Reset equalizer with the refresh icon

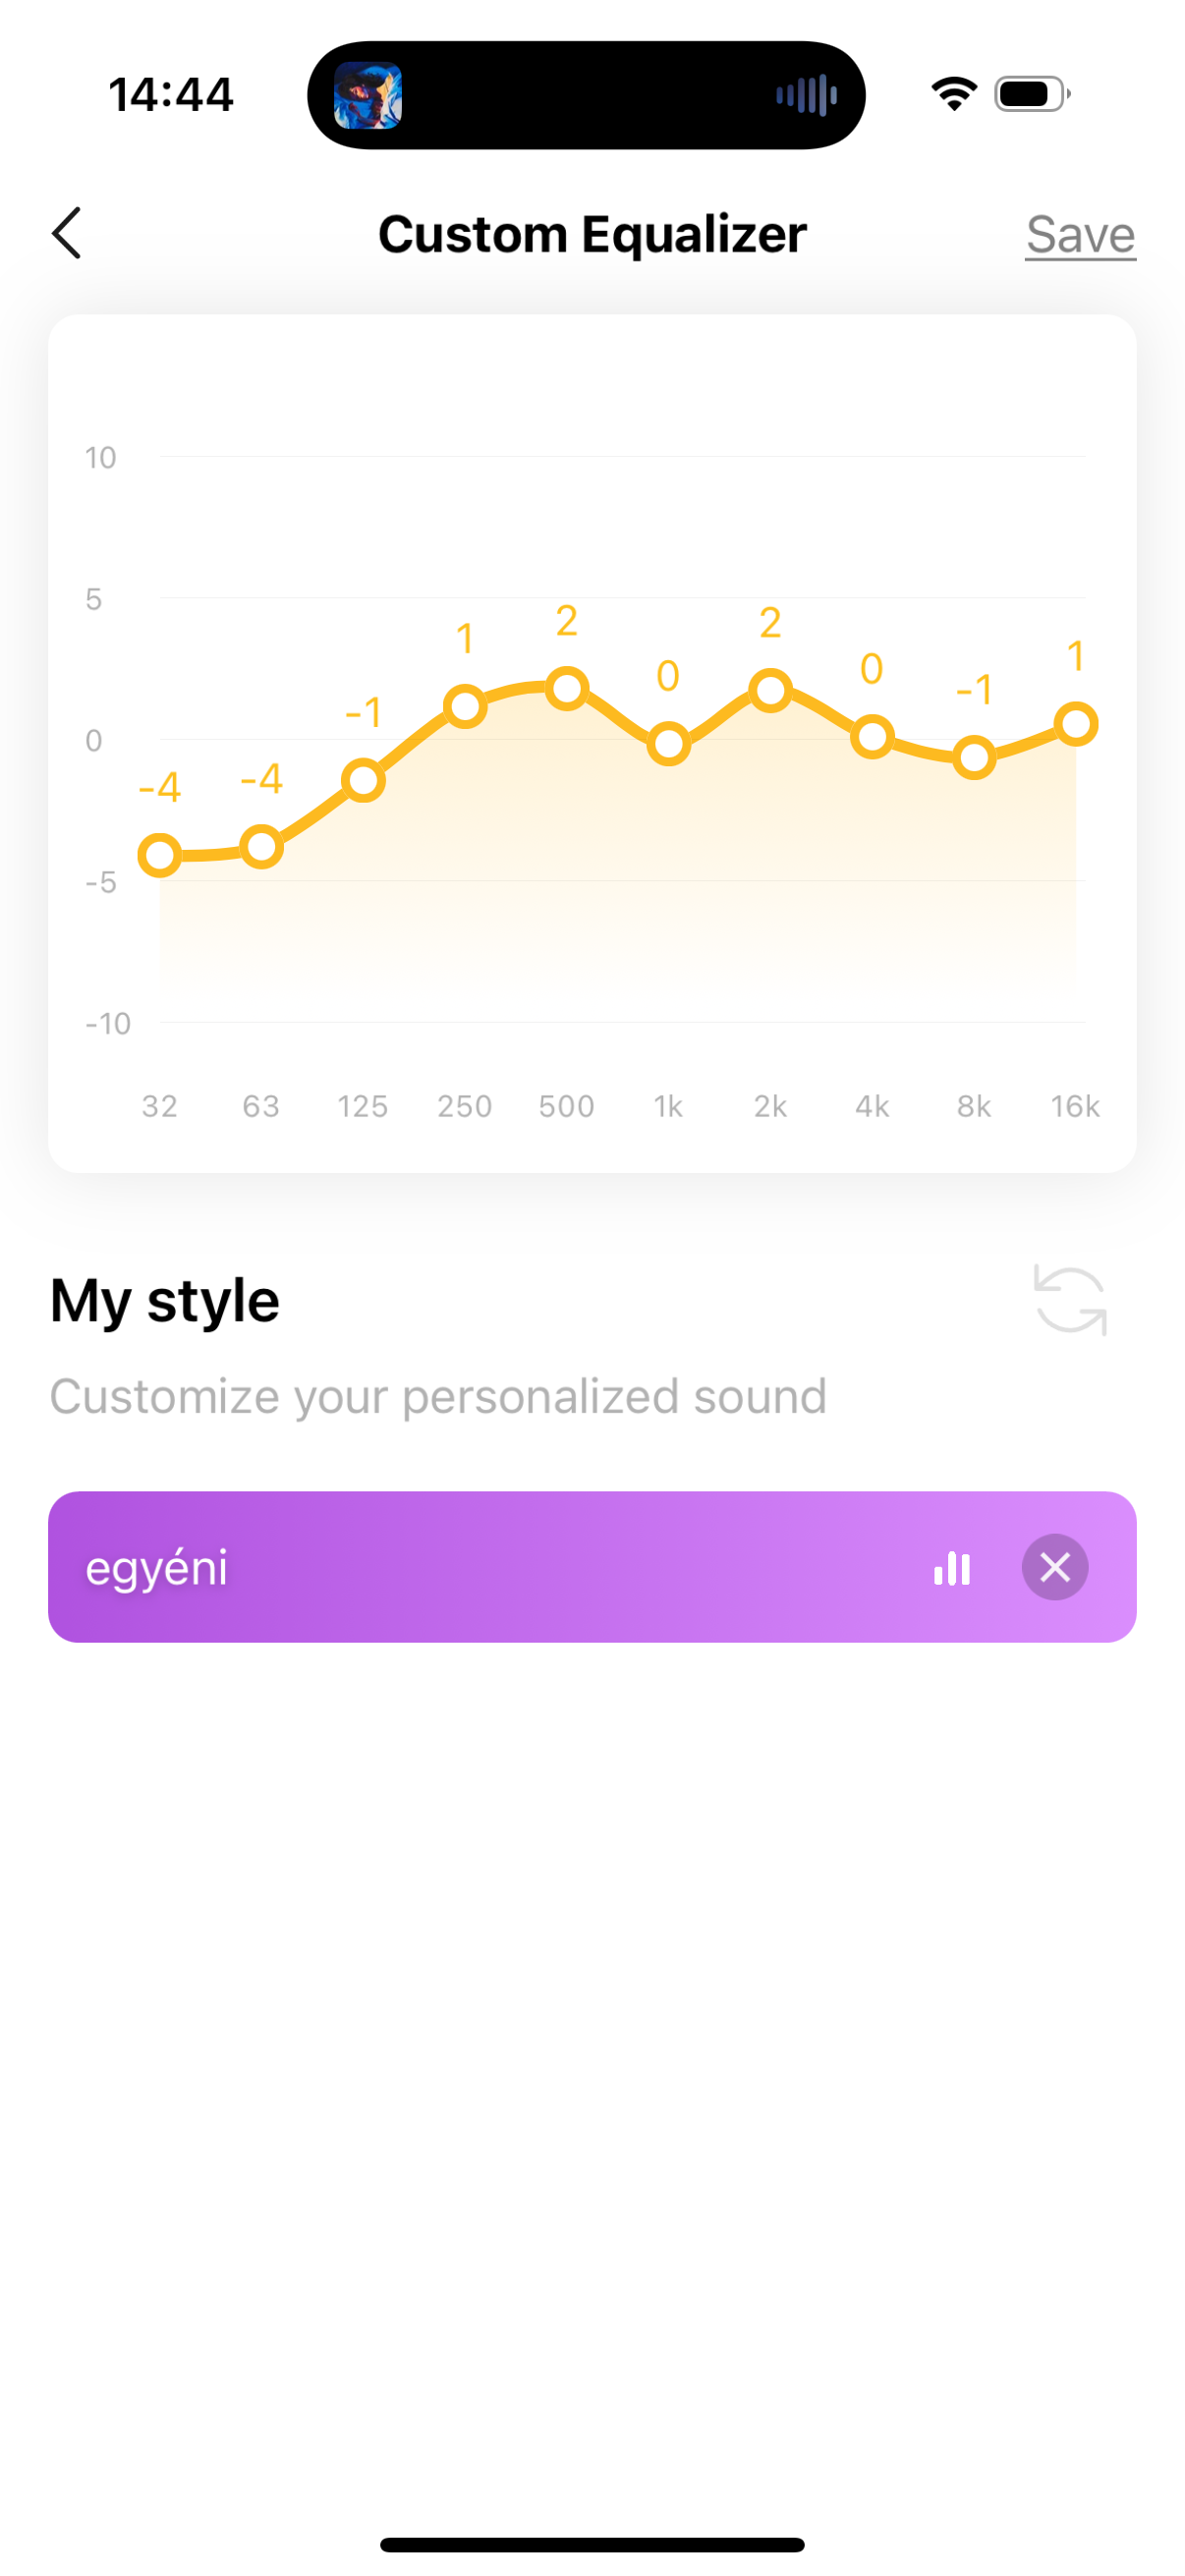(1070, 1300)
